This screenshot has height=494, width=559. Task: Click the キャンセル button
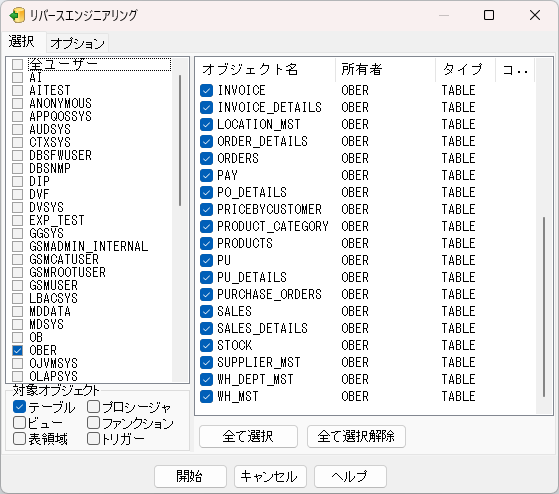pos(270,476)
